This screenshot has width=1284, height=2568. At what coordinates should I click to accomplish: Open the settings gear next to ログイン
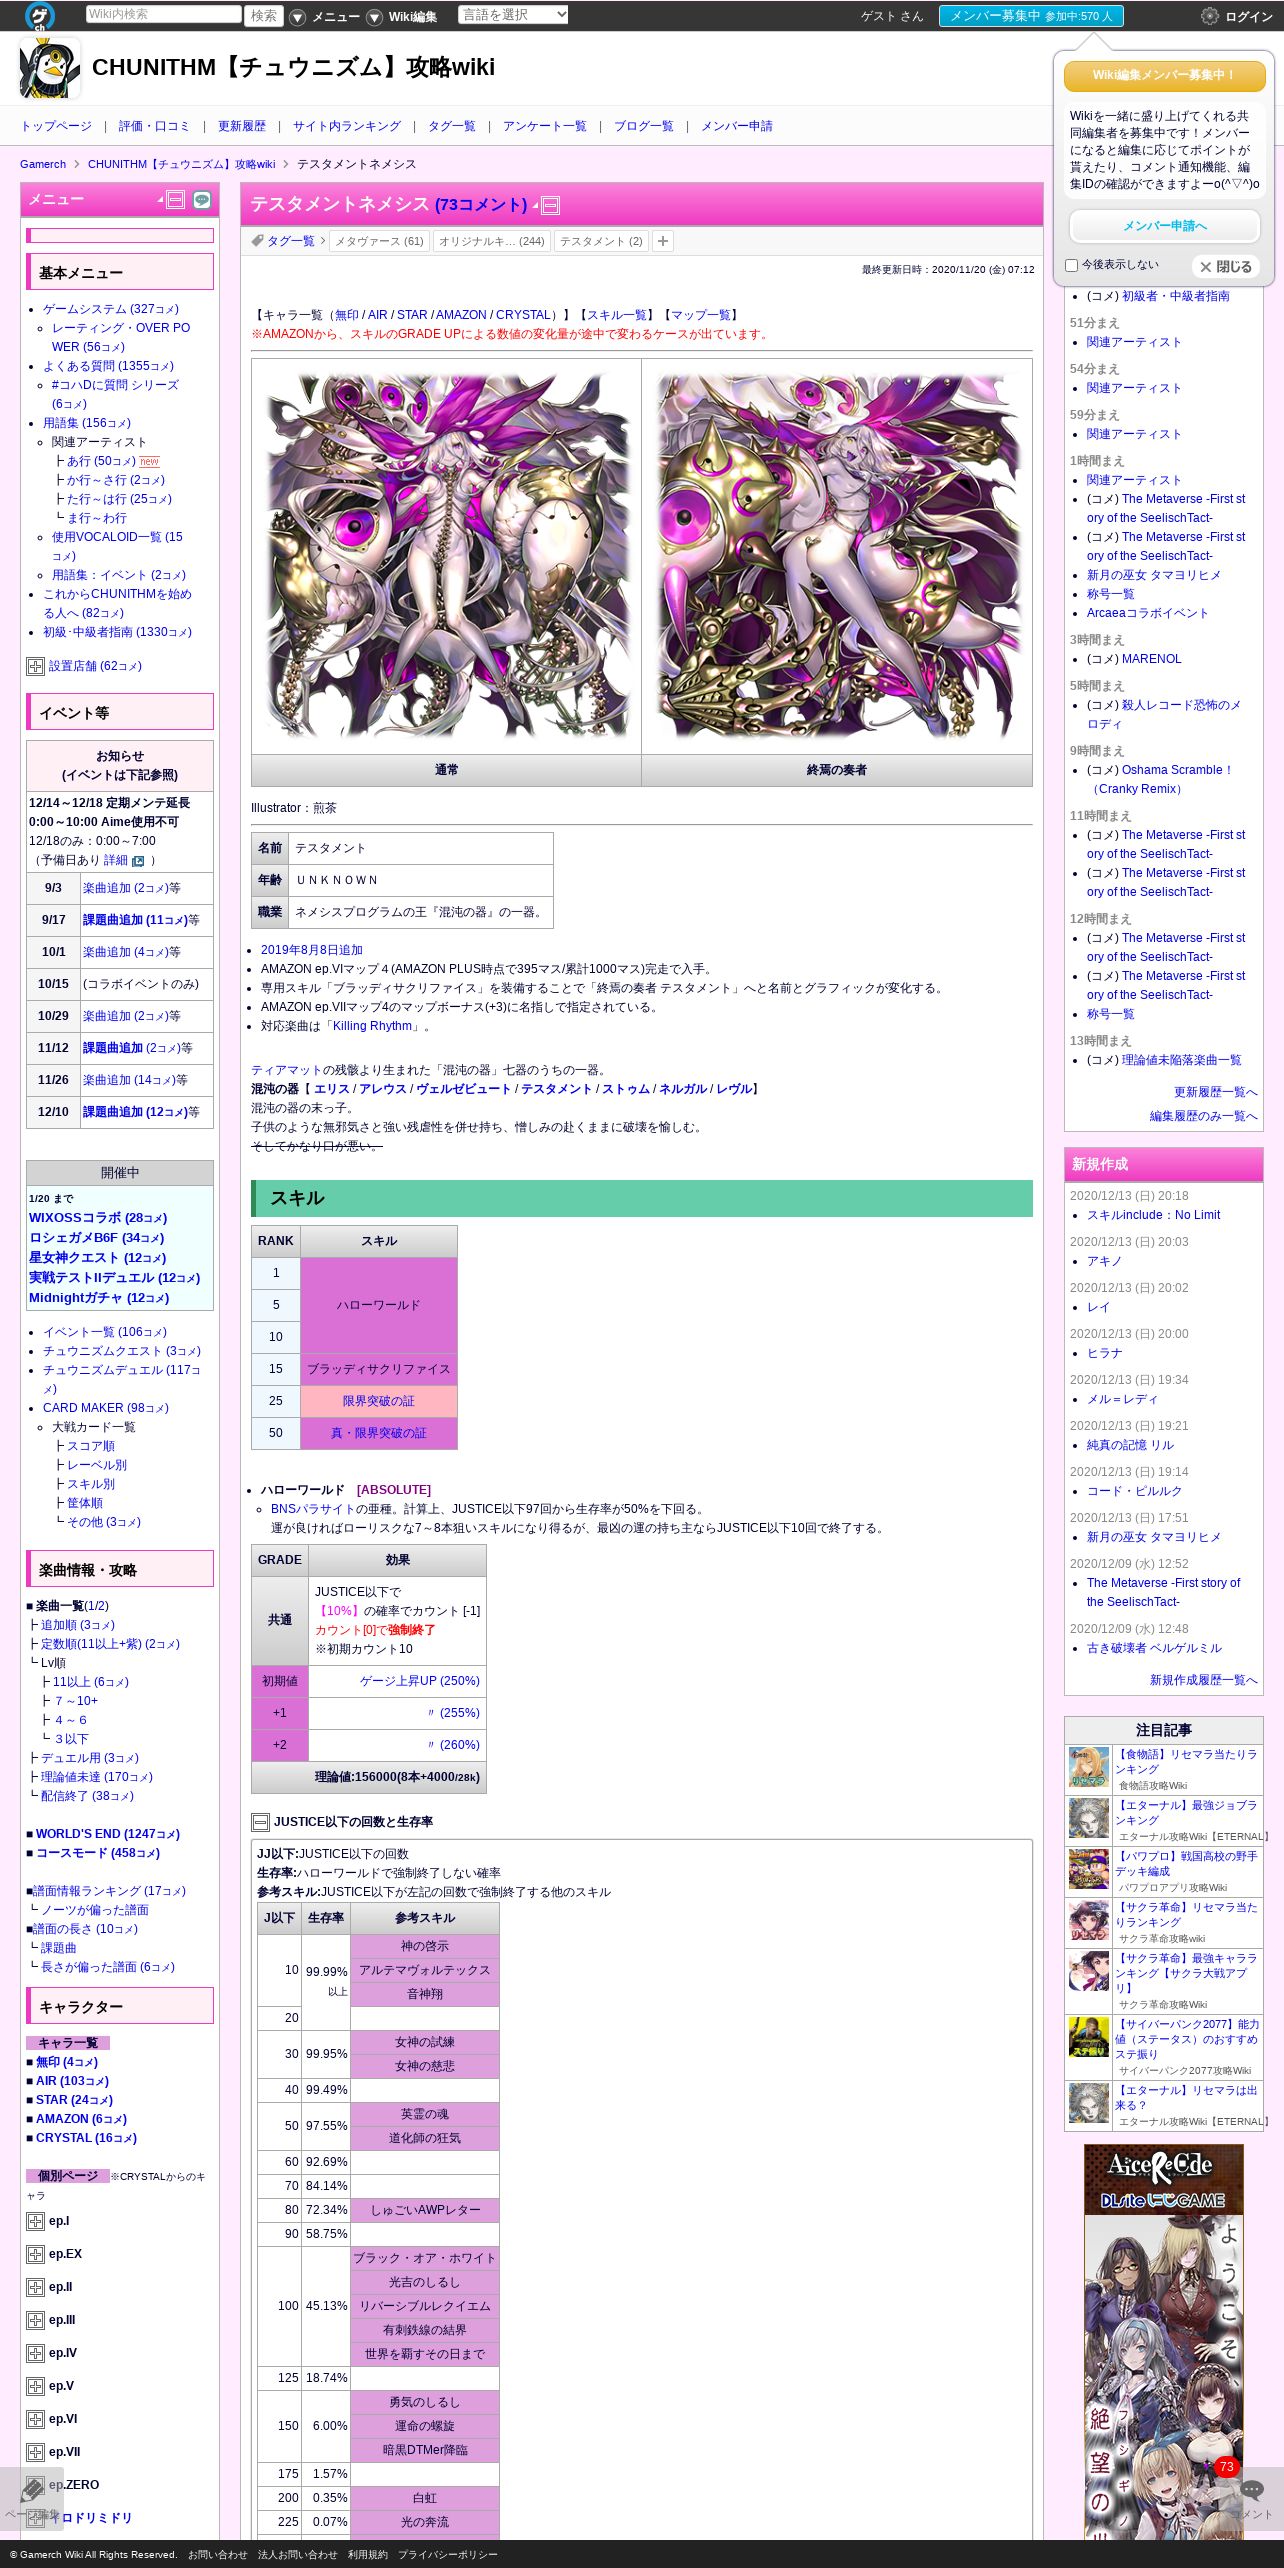[x=1209, y=16]
